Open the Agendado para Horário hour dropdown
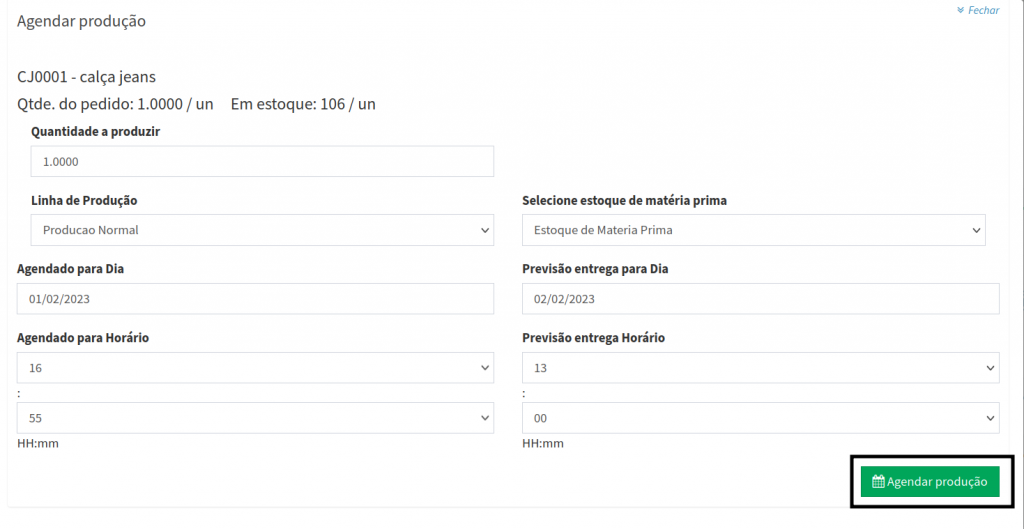1024x529 pixels. pyautogui.click(x=255, y=368)
